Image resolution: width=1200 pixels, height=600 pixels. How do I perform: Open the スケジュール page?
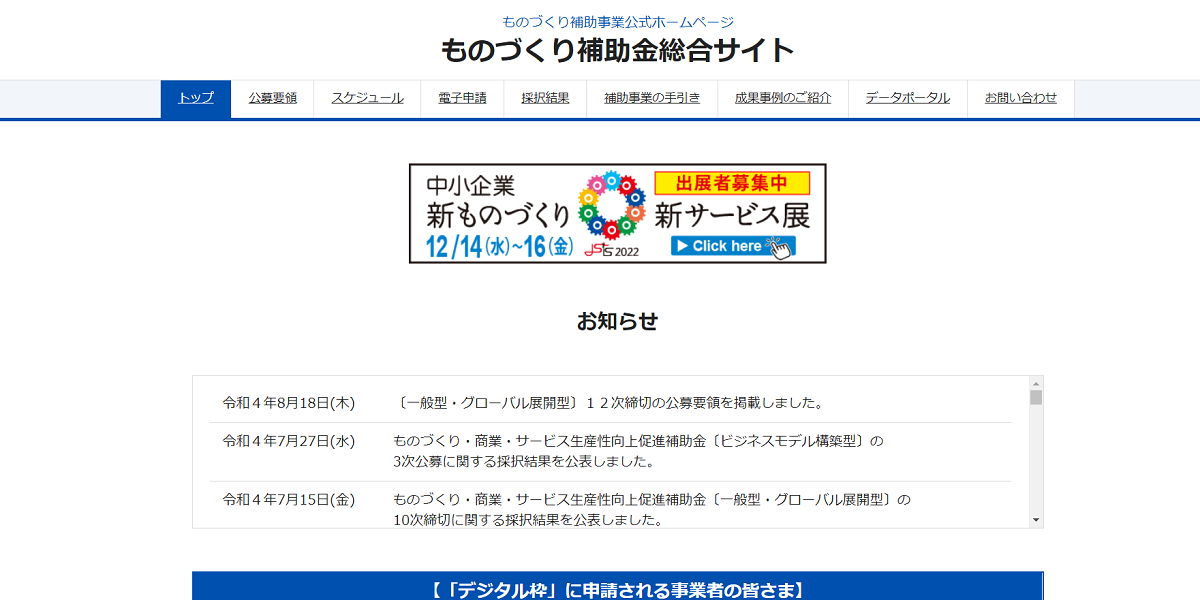pyautogui.click(x=366, y=98)
